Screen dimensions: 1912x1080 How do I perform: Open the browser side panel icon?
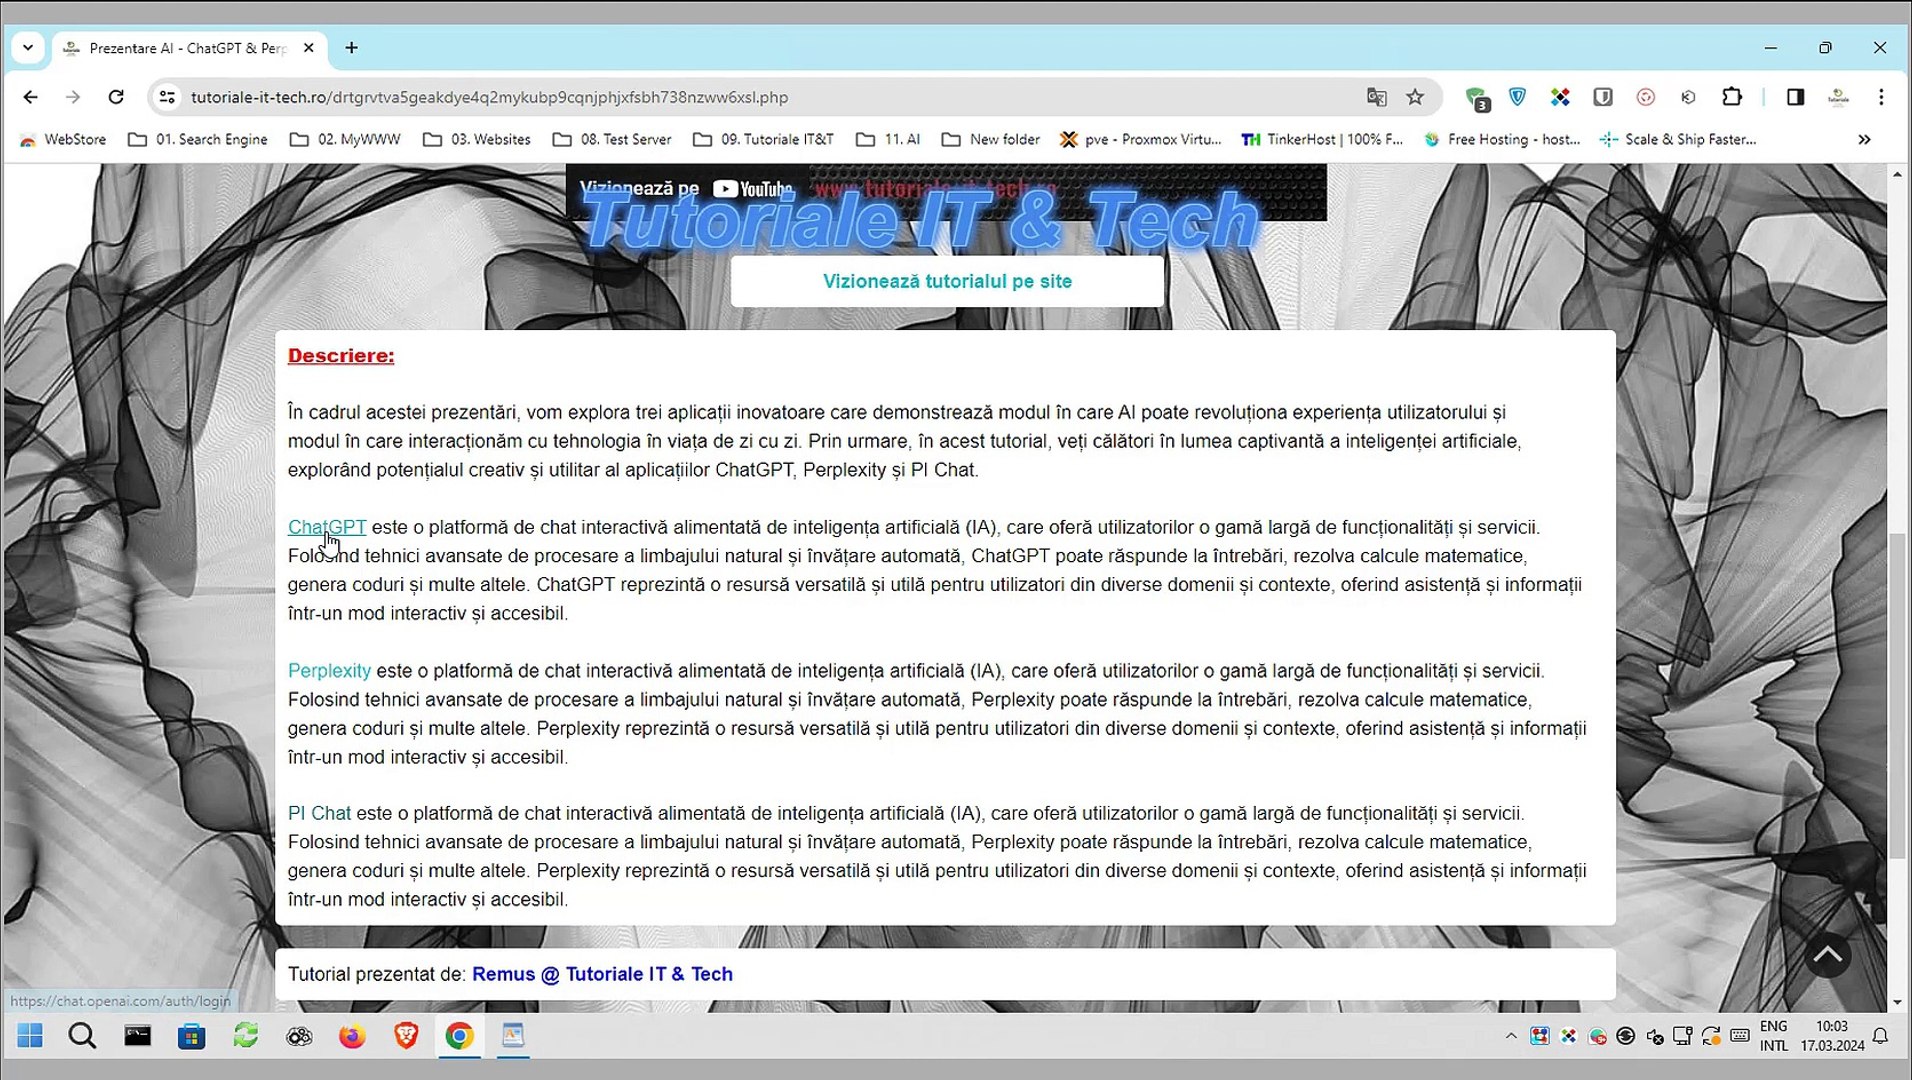(x=1795, y=97)
